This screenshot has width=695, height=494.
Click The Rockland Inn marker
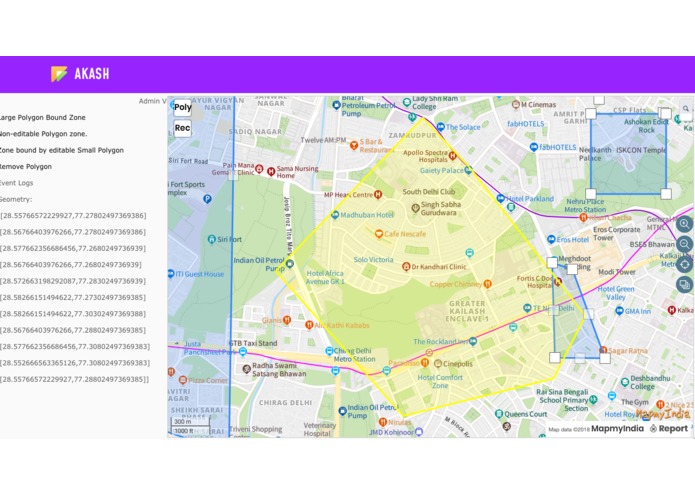[x=473, y=341]
